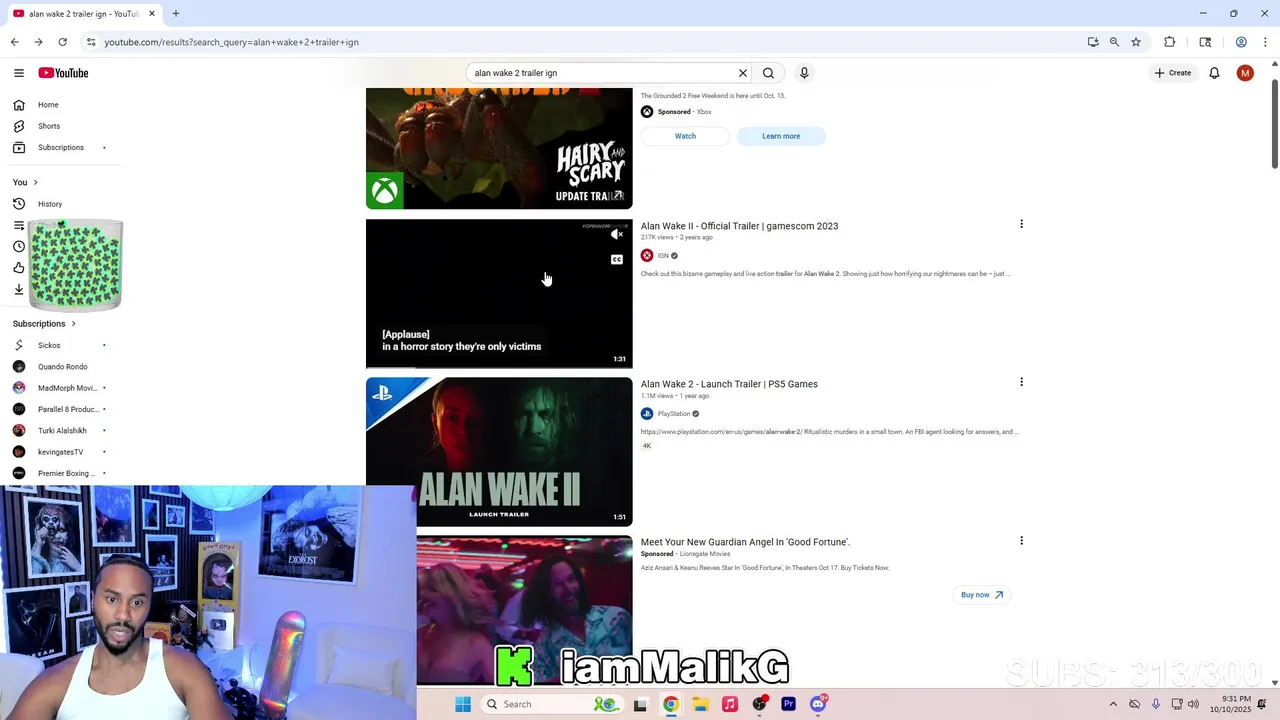Open the M account avatar menu

tap(1245, 73)
